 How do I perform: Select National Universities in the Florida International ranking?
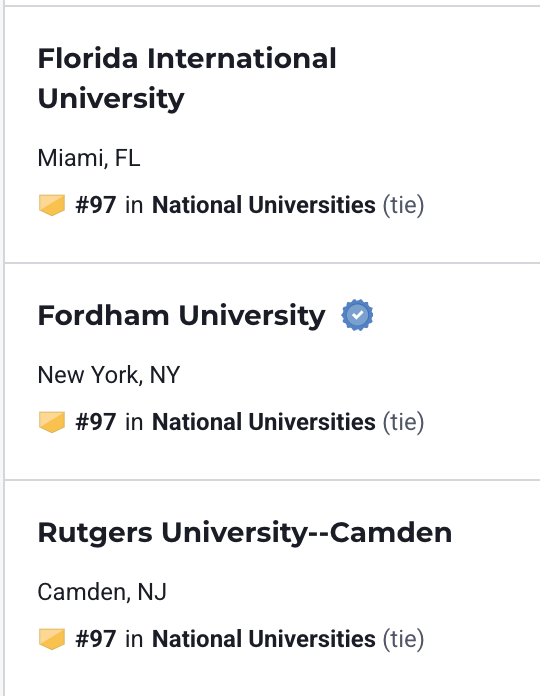(x=264, y=205)
